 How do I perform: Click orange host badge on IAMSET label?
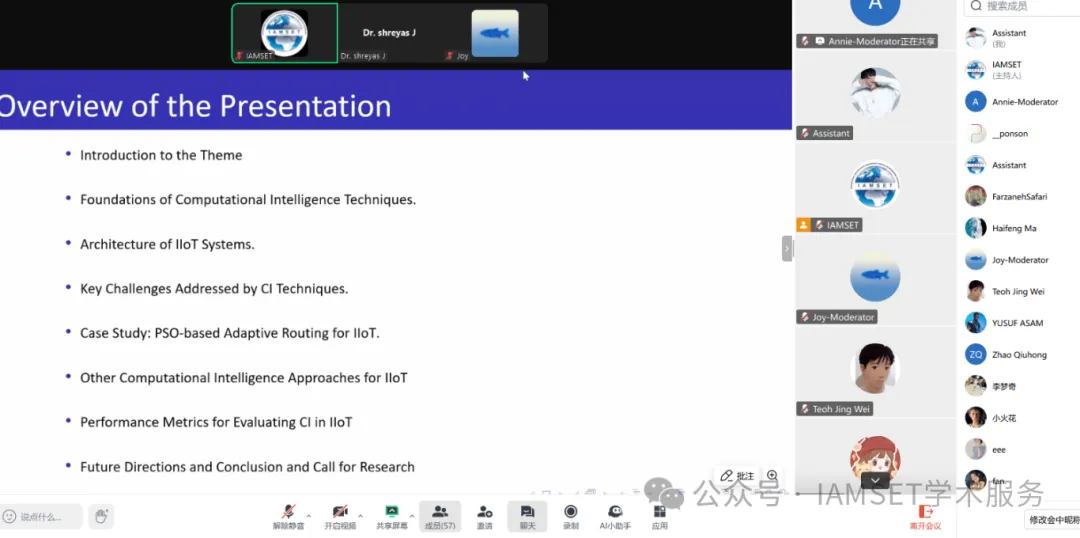(x=803, y=225)
